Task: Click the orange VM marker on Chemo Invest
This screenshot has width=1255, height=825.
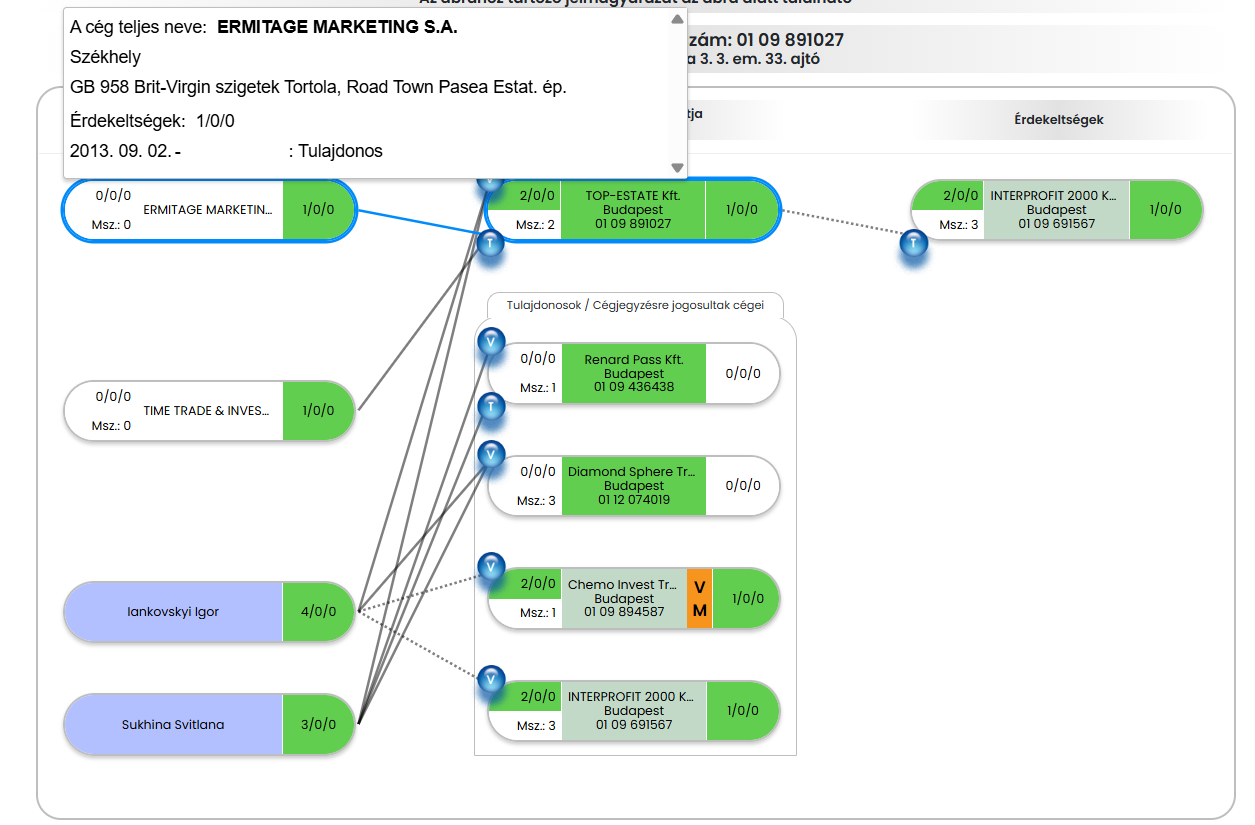Action: [x=699, y=598]
